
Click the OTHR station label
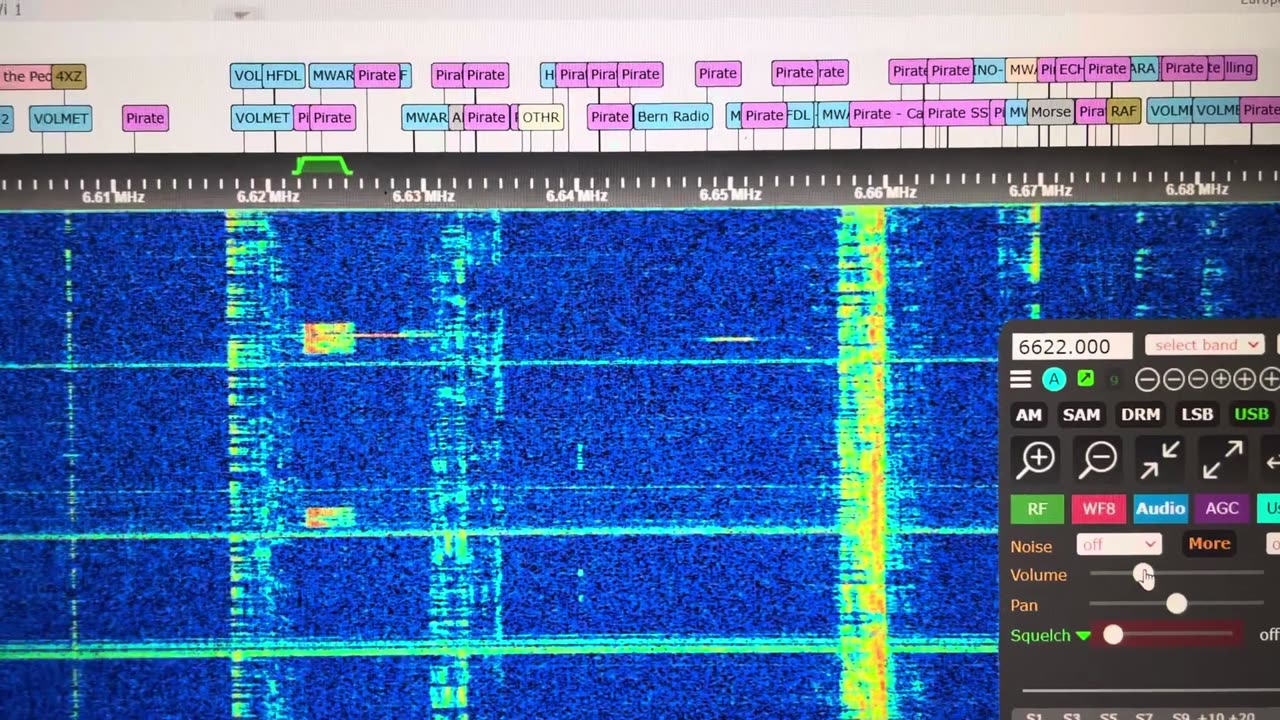tap(541, 117)
